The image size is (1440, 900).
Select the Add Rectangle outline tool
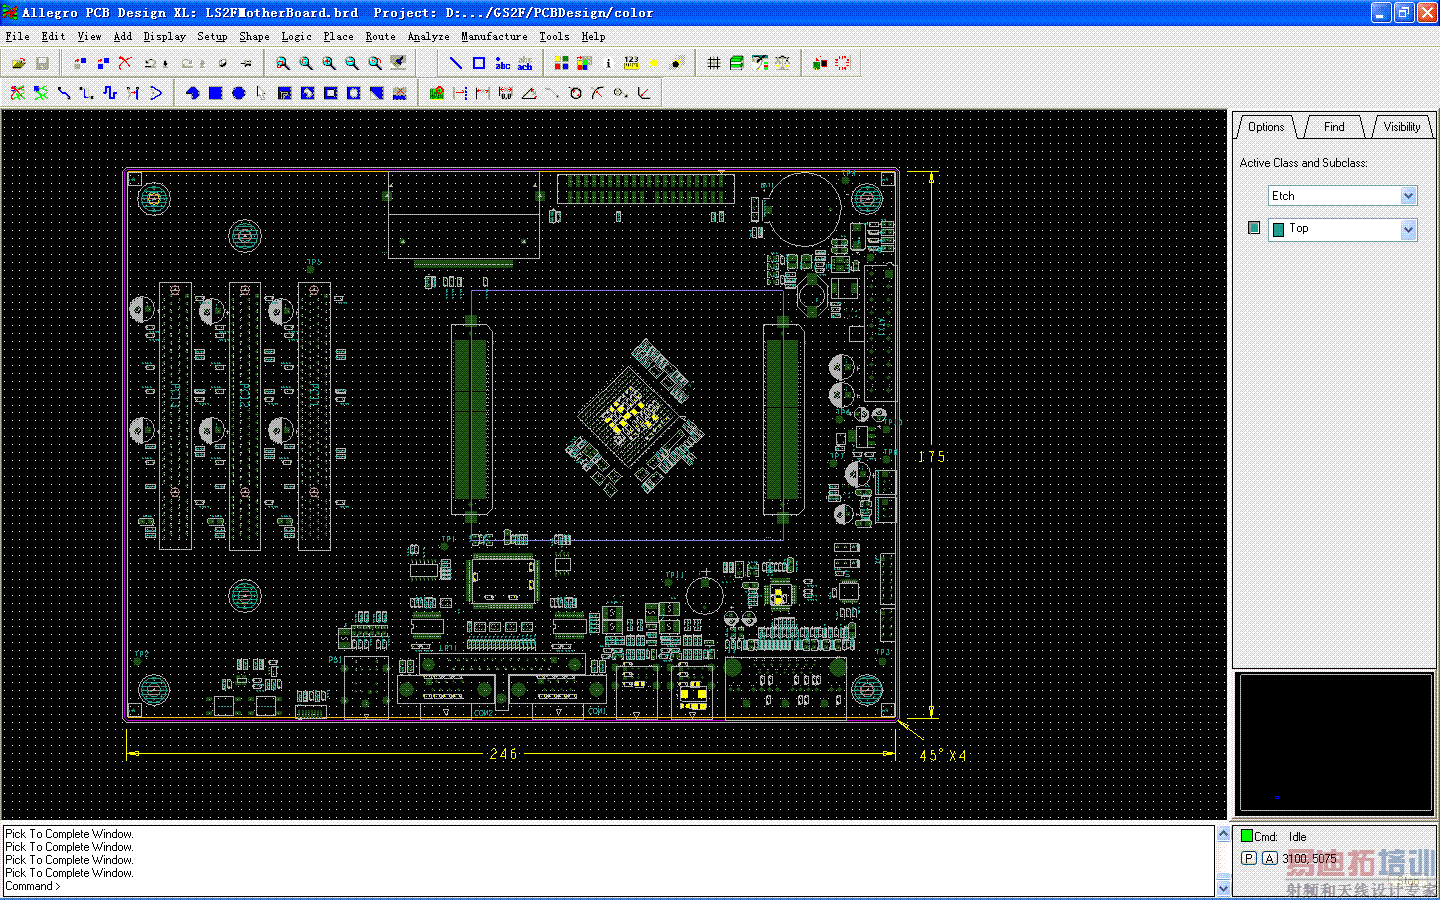(x=479, y=63)
